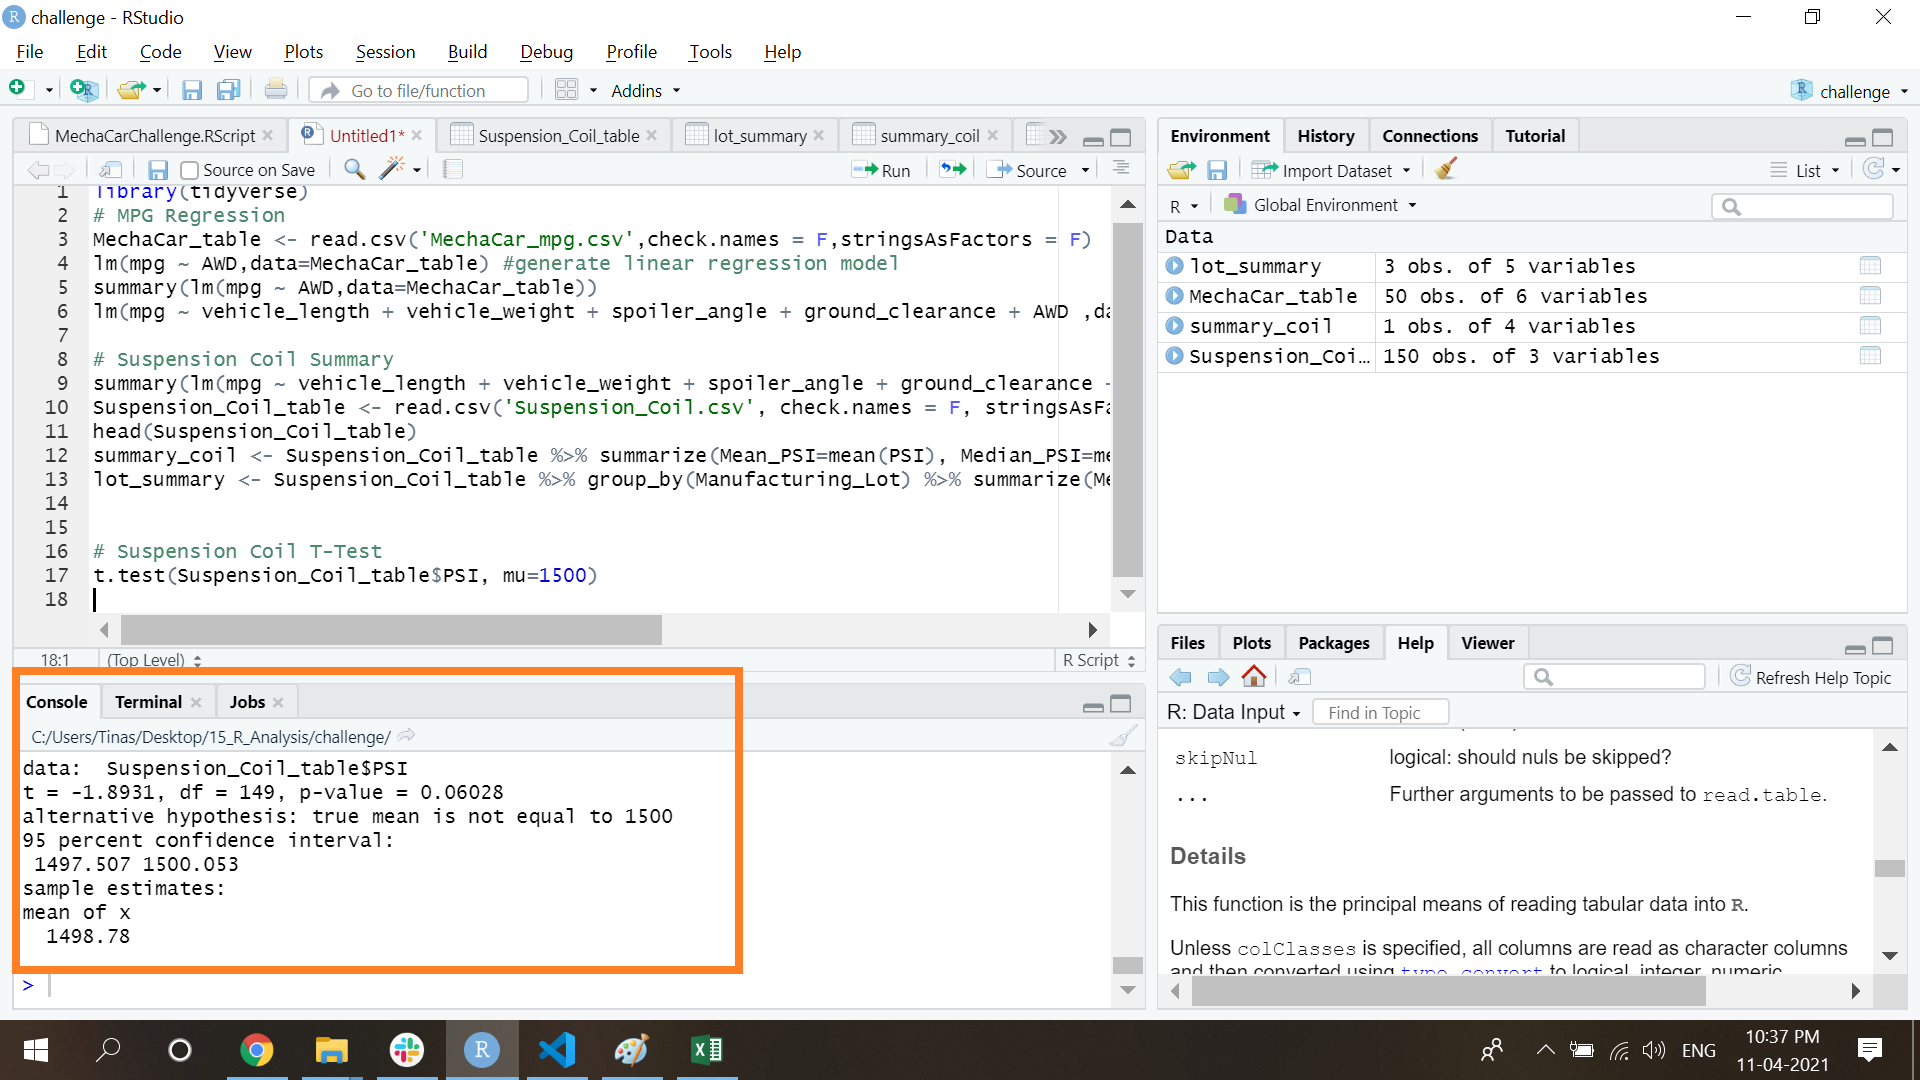
Task: Open Visual Studio Code from taskbar
Action: (x=557, y=1050)
